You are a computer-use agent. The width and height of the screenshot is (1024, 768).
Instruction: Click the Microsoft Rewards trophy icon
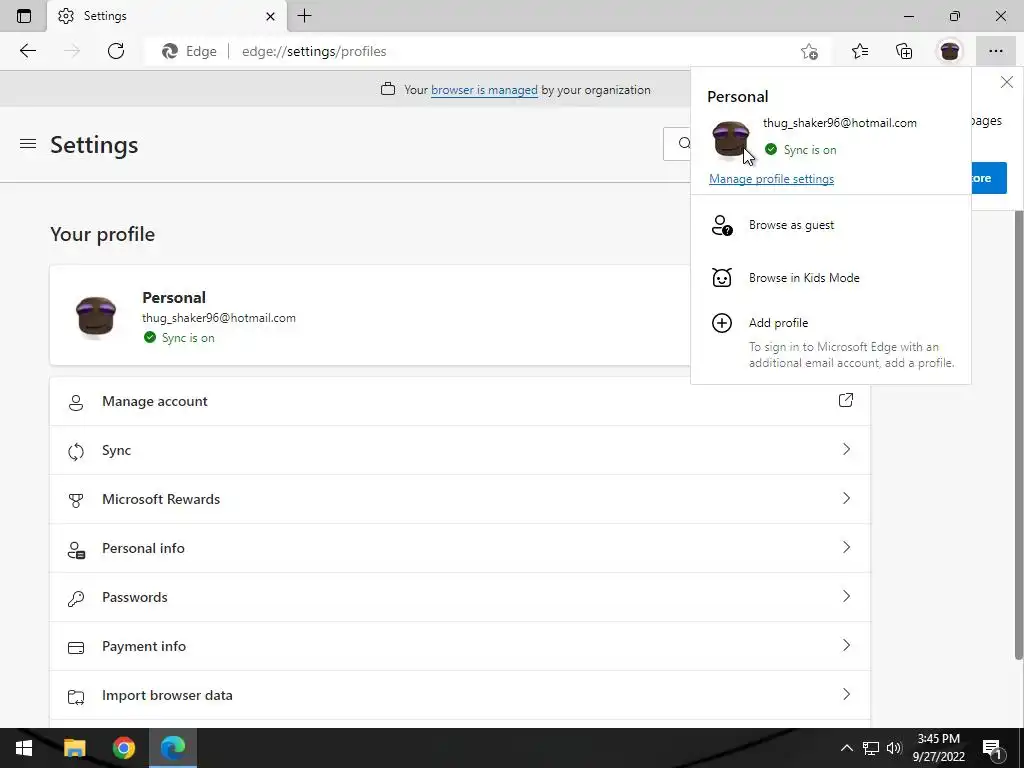coord(76,501)
